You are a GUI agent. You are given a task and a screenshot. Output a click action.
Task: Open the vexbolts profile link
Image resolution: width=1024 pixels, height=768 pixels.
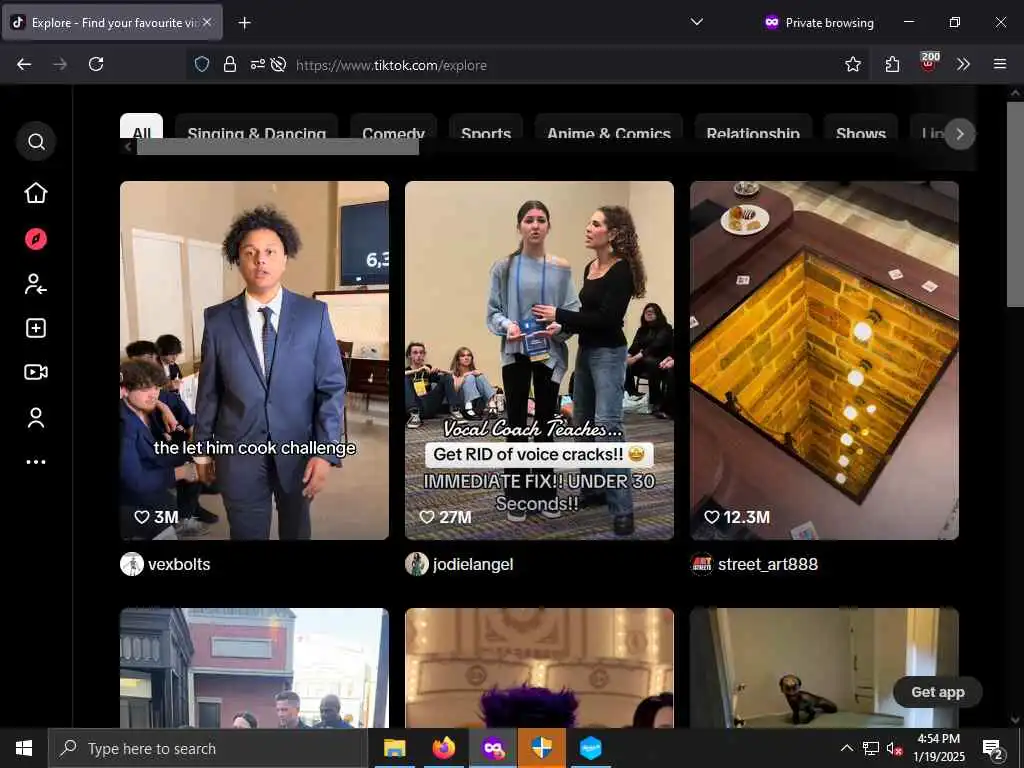pos(179,564)
